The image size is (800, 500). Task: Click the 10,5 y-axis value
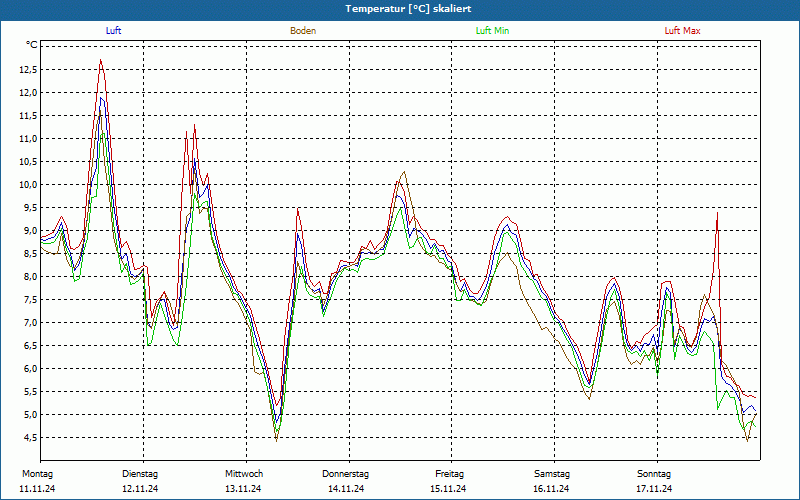pyautogui.click(x=28, y=162)
